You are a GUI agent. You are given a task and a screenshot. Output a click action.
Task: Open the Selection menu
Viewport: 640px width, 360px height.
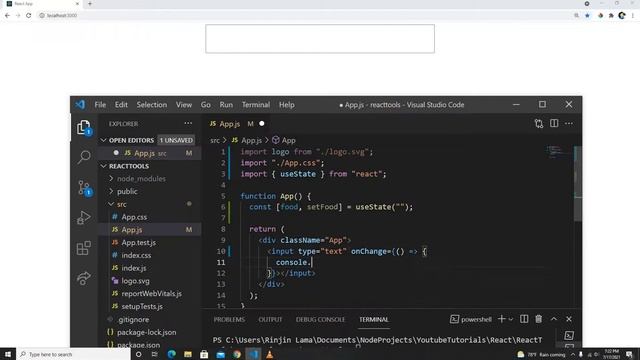[x=151, y=105]
